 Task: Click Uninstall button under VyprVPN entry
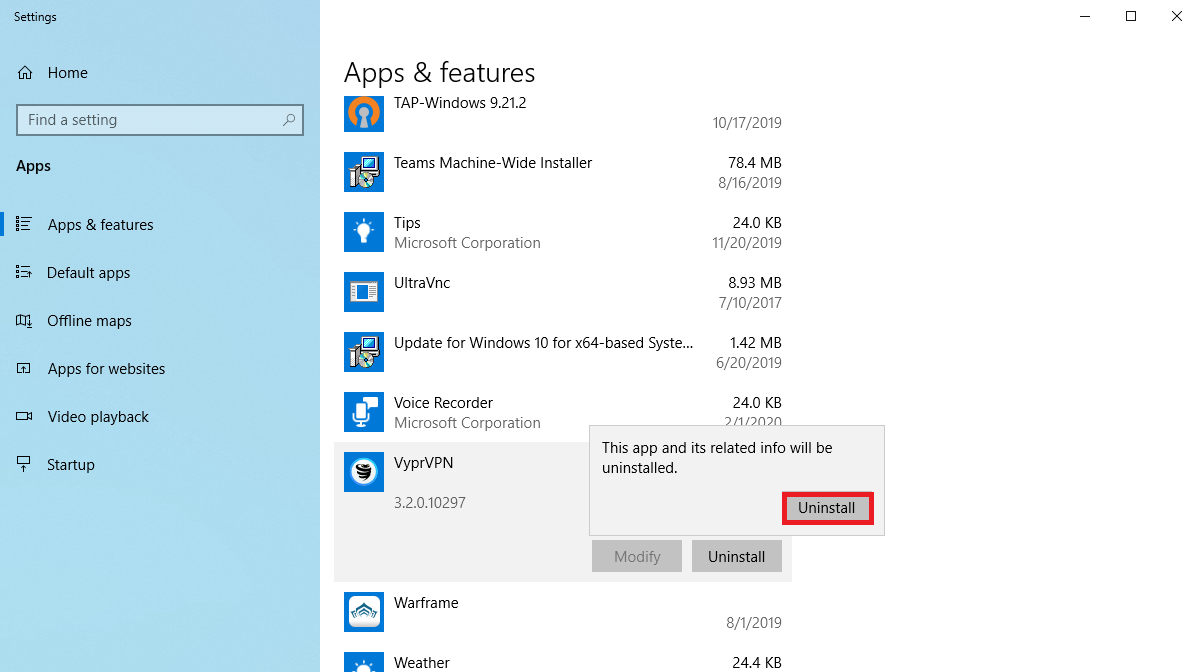tap(736, 557)
